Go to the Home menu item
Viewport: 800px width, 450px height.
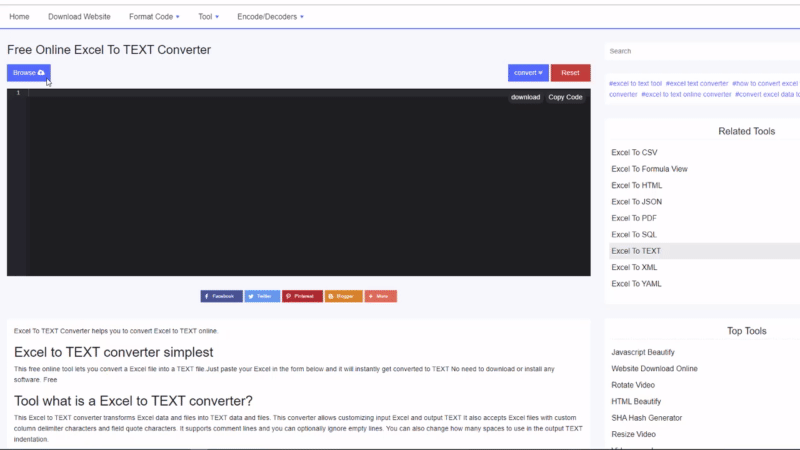pyautogui.click(x=19, y=17)
